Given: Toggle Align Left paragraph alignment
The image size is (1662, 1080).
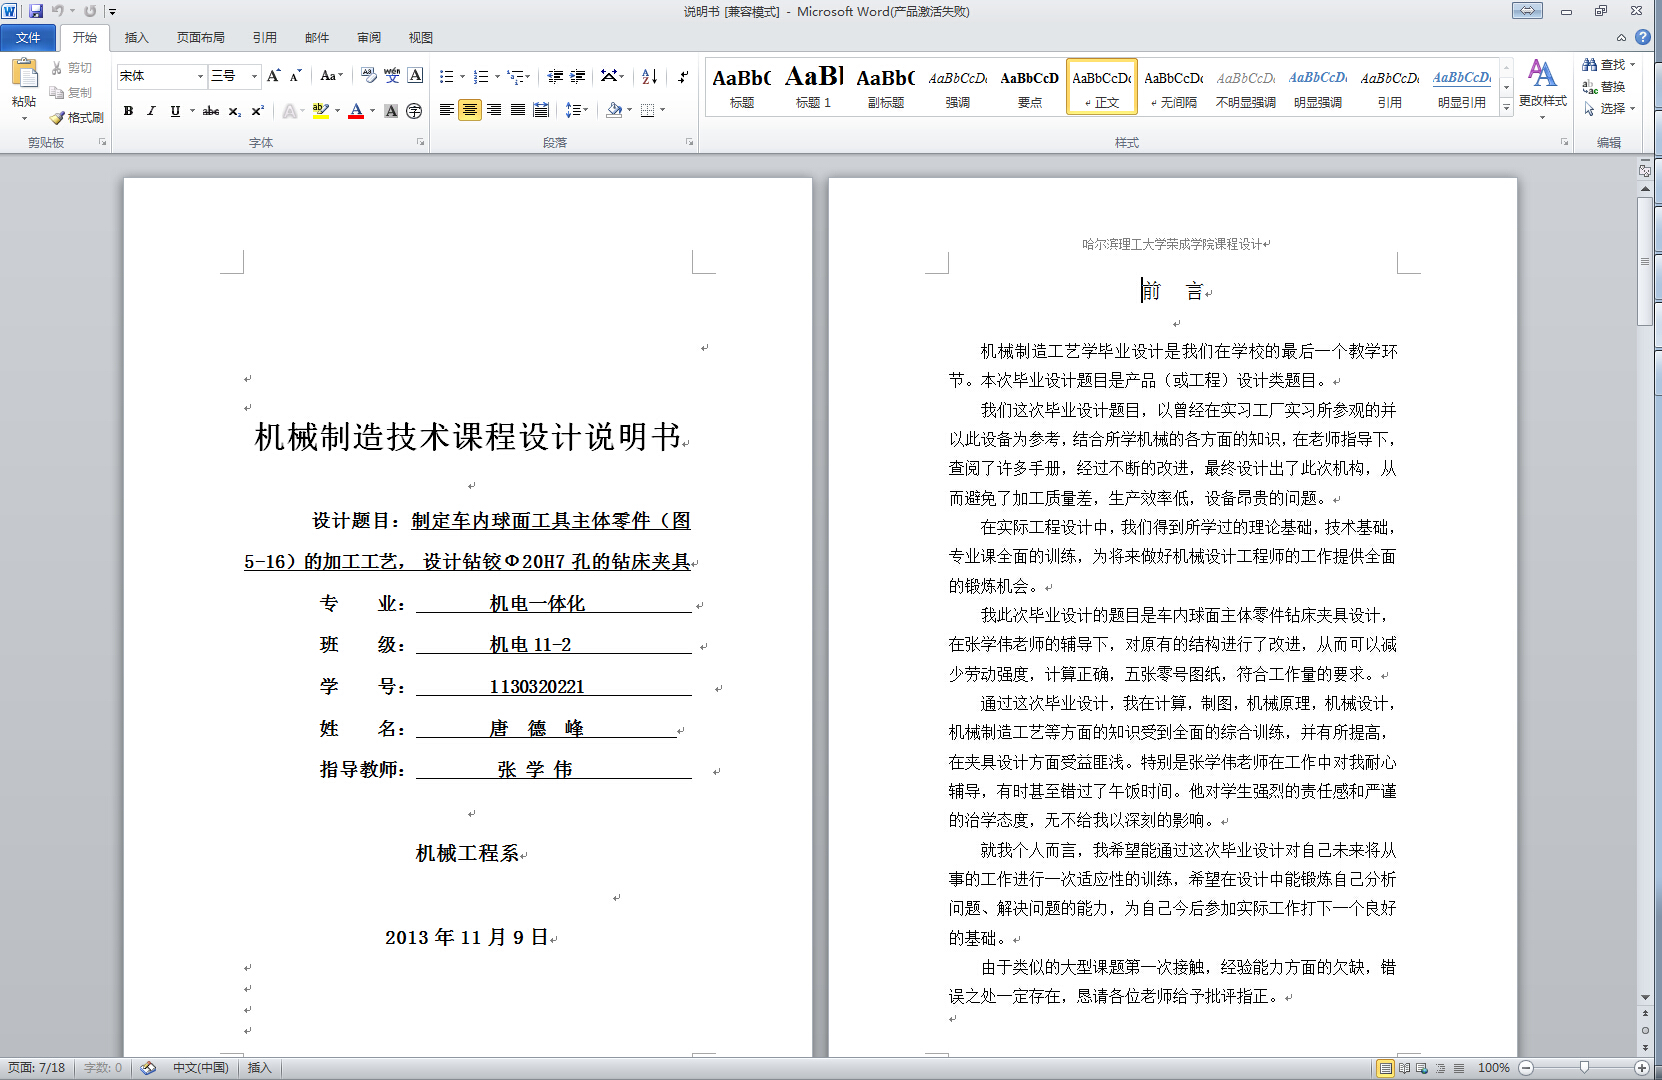Looking at the screenshot, I should [x=446, y=110].
